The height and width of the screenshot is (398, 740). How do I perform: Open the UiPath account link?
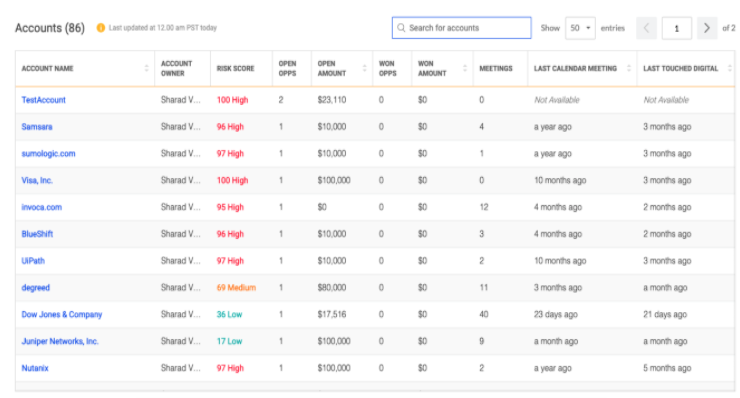tap(33, 261)
